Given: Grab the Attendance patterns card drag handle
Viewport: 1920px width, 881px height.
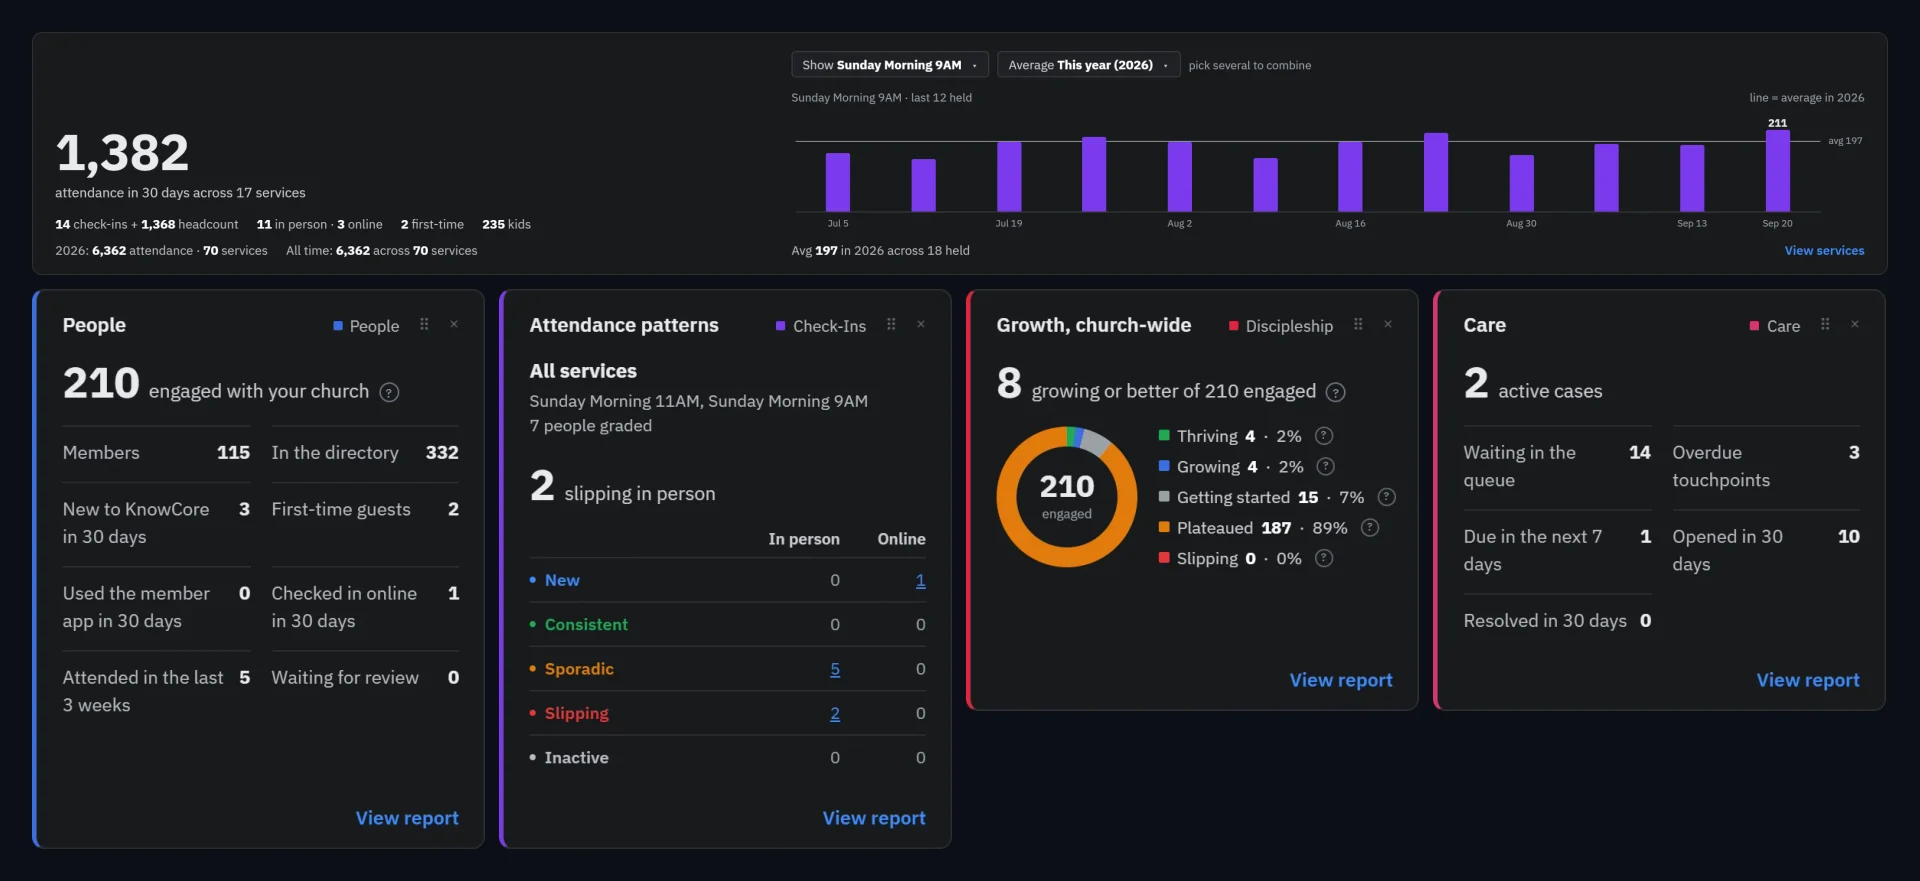Looking at the screenshot, I should 891,324.
